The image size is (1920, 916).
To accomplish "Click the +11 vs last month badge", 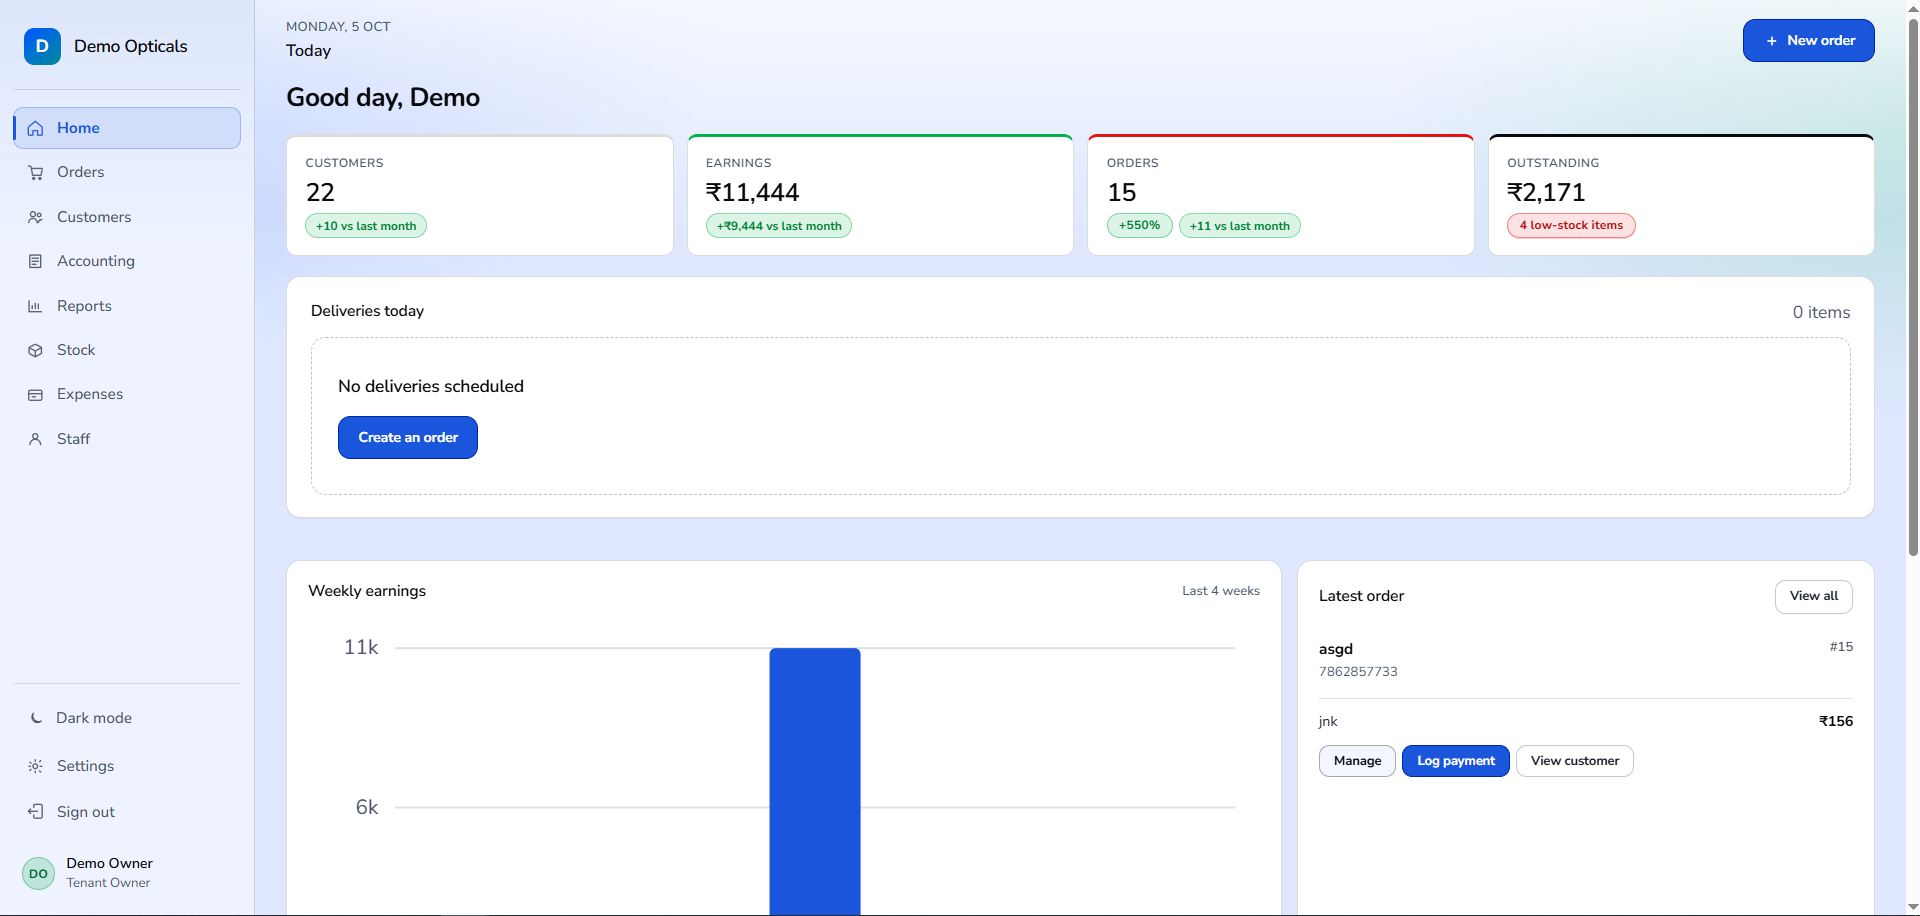I will pyautogui.click(x=1240, y=226).
